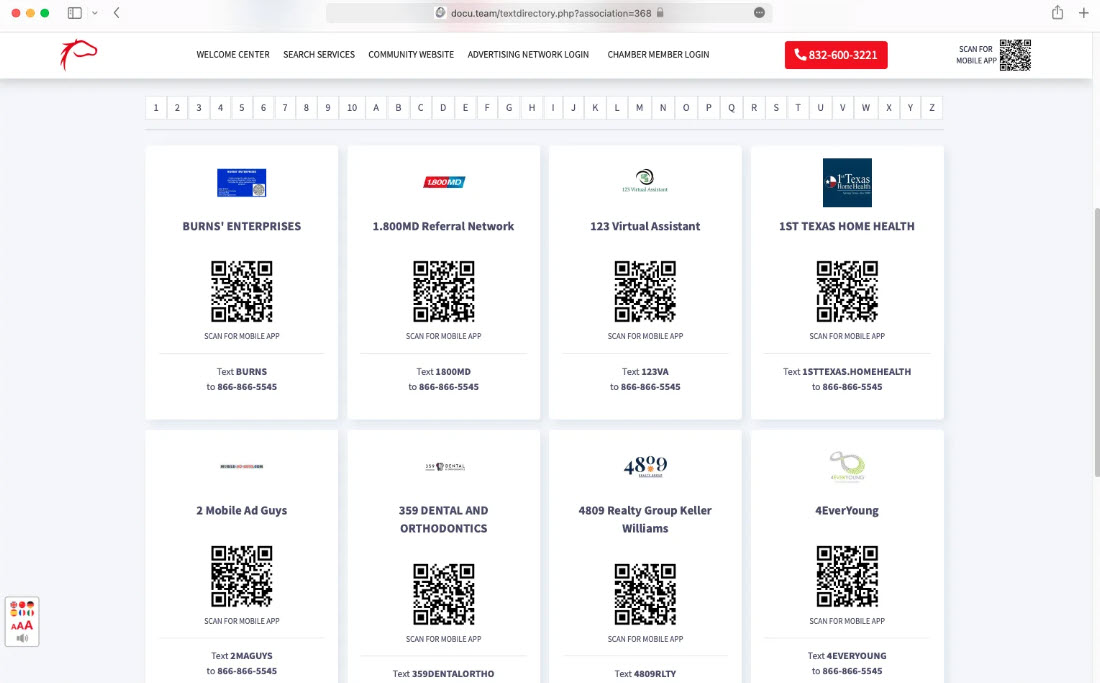
Task: Click the Share icon in the browser toolbar
Action: tap(1058, 14)
